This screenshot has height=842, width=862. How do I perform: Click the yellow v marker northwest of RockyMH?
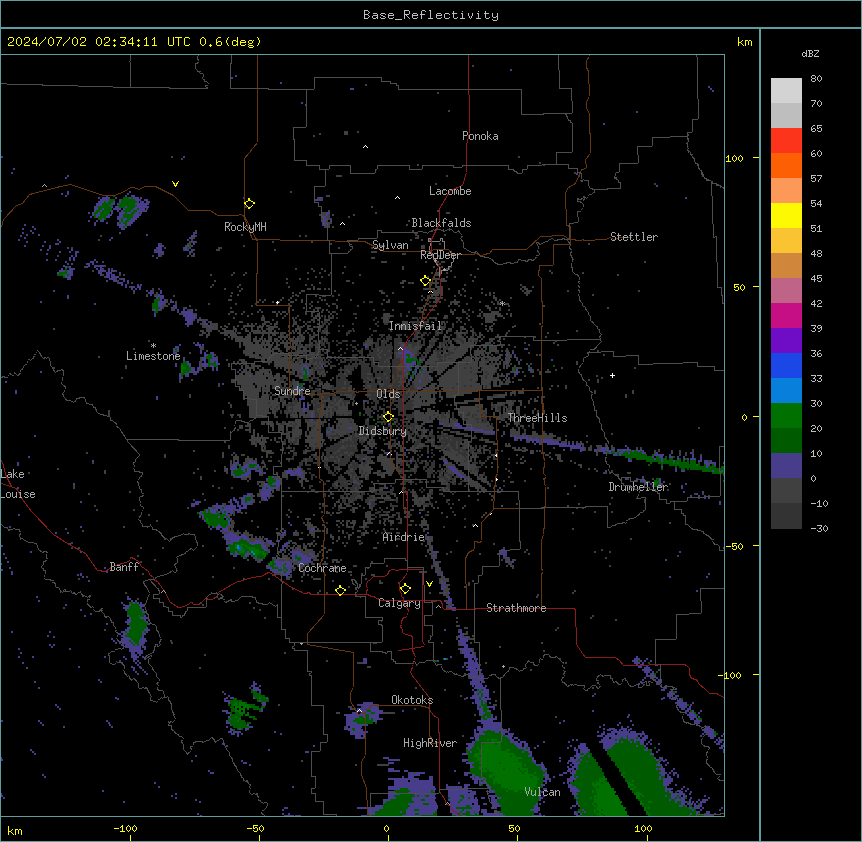click(x=175, y=184)
